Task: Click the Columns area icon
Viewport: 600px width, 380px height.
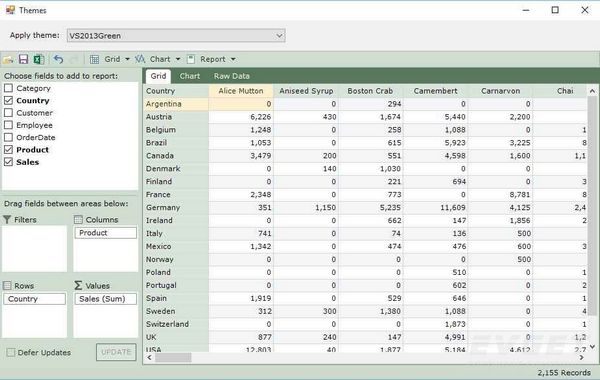Action: click(x=78, y=220)
